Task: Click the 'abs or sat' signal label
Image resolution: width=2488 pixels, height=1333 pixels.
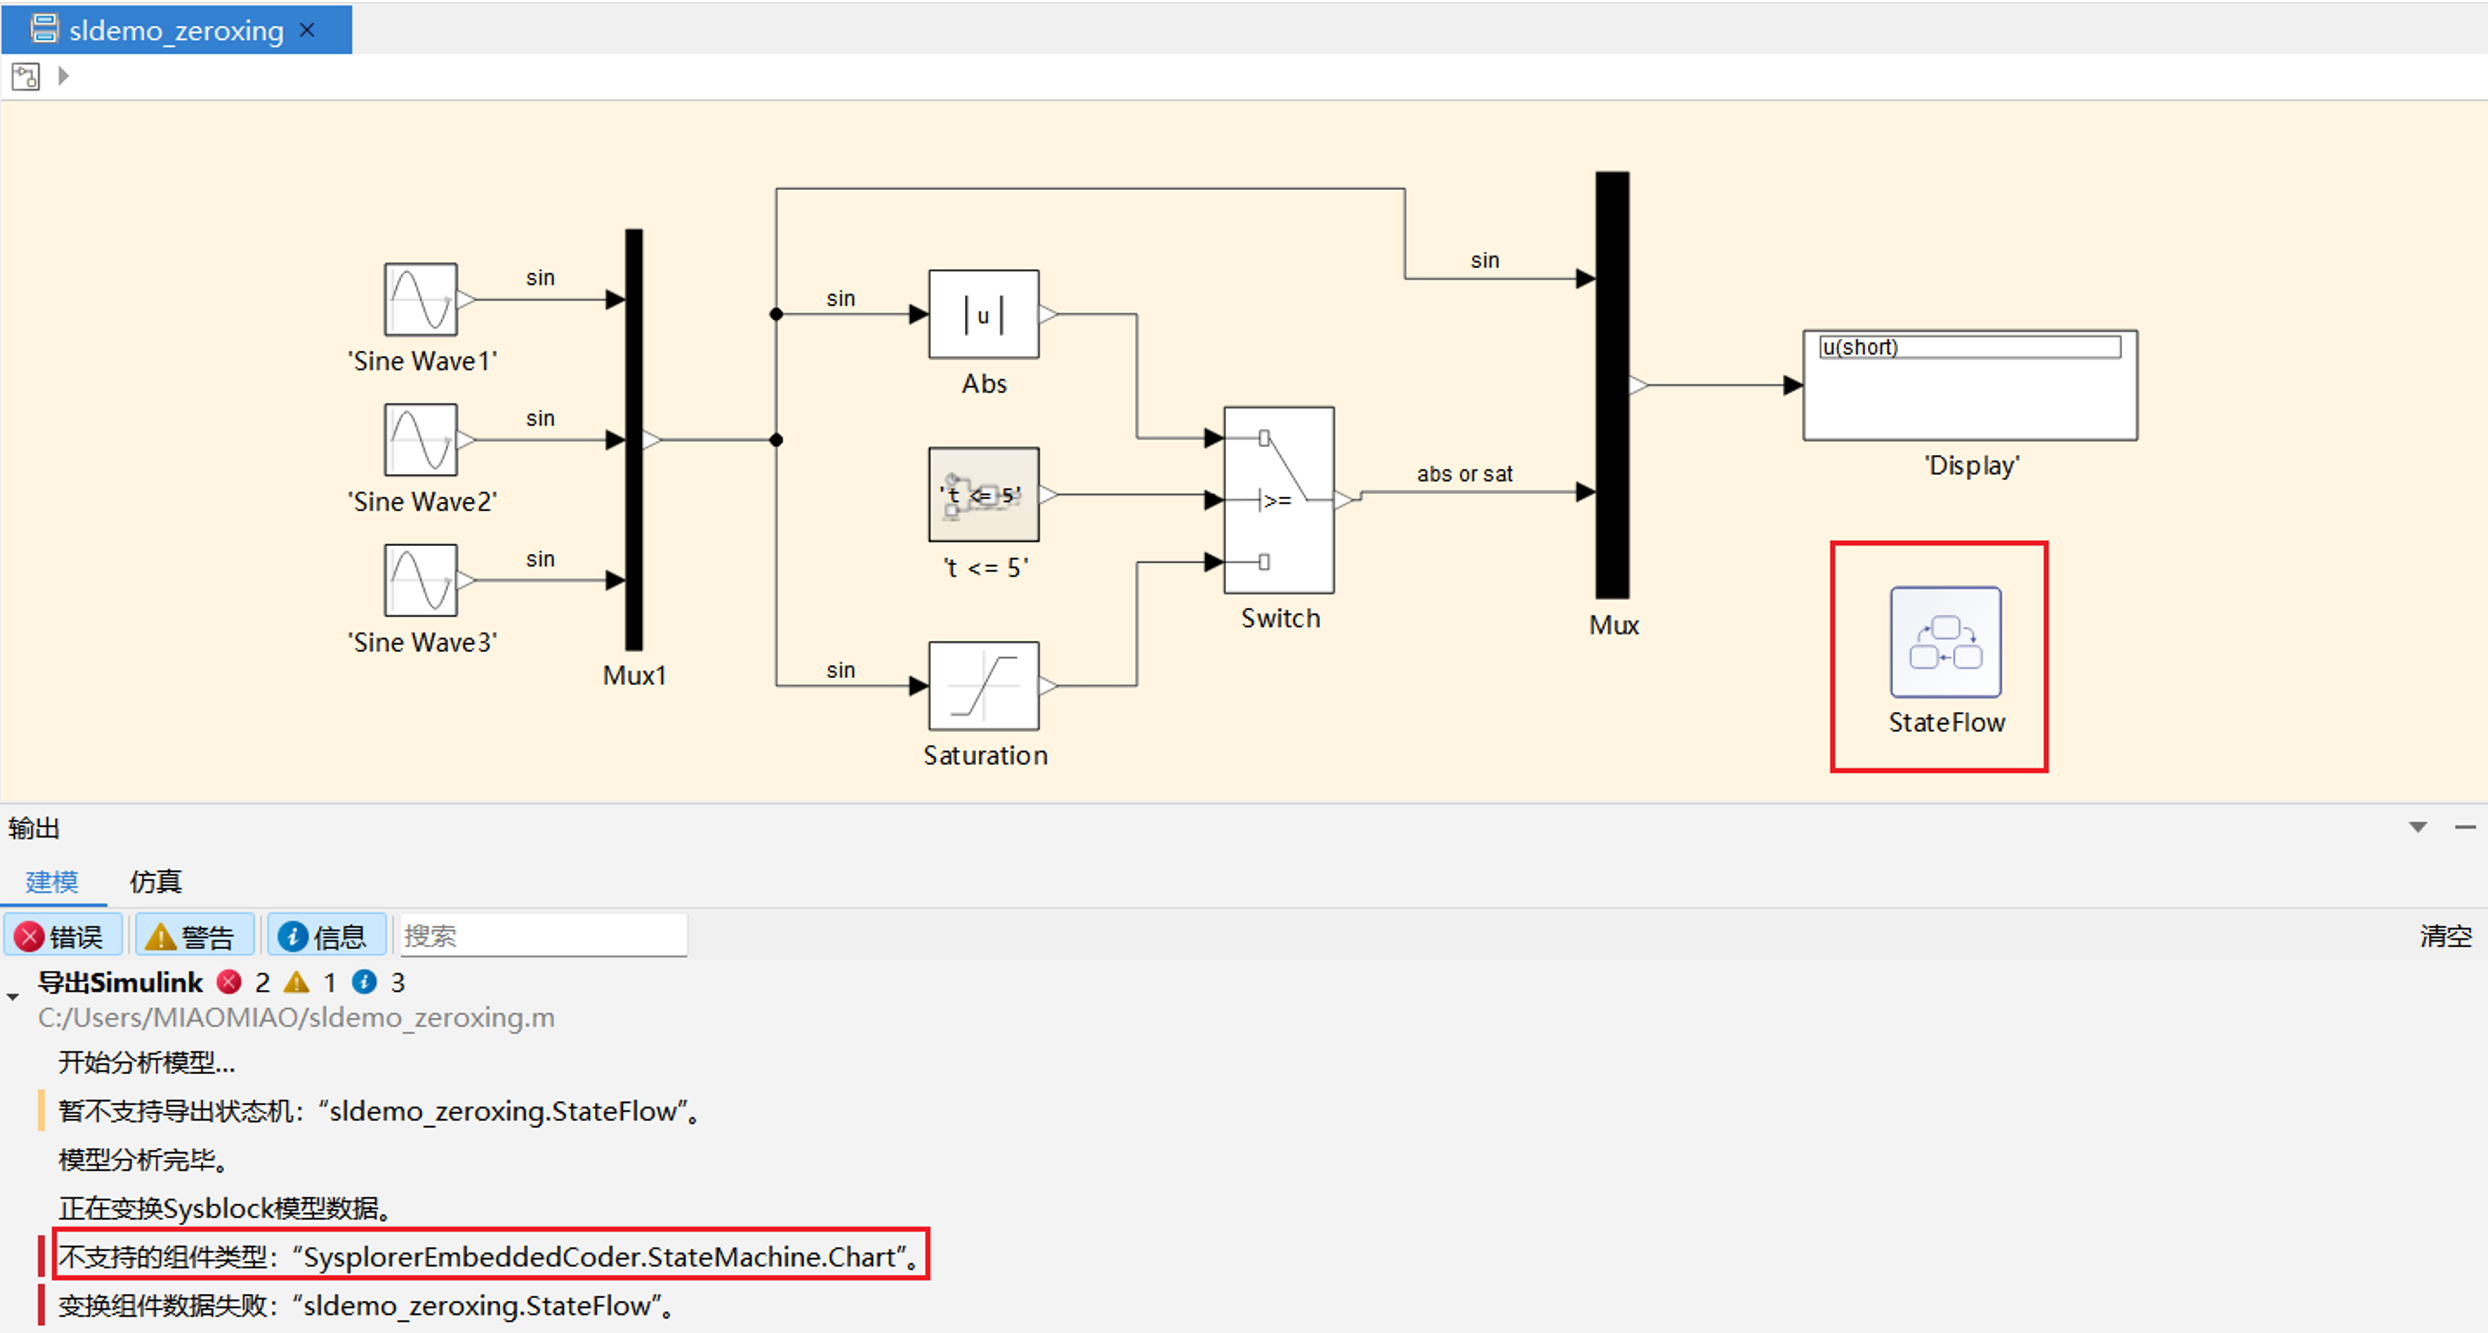Action: coord(1464,473)
